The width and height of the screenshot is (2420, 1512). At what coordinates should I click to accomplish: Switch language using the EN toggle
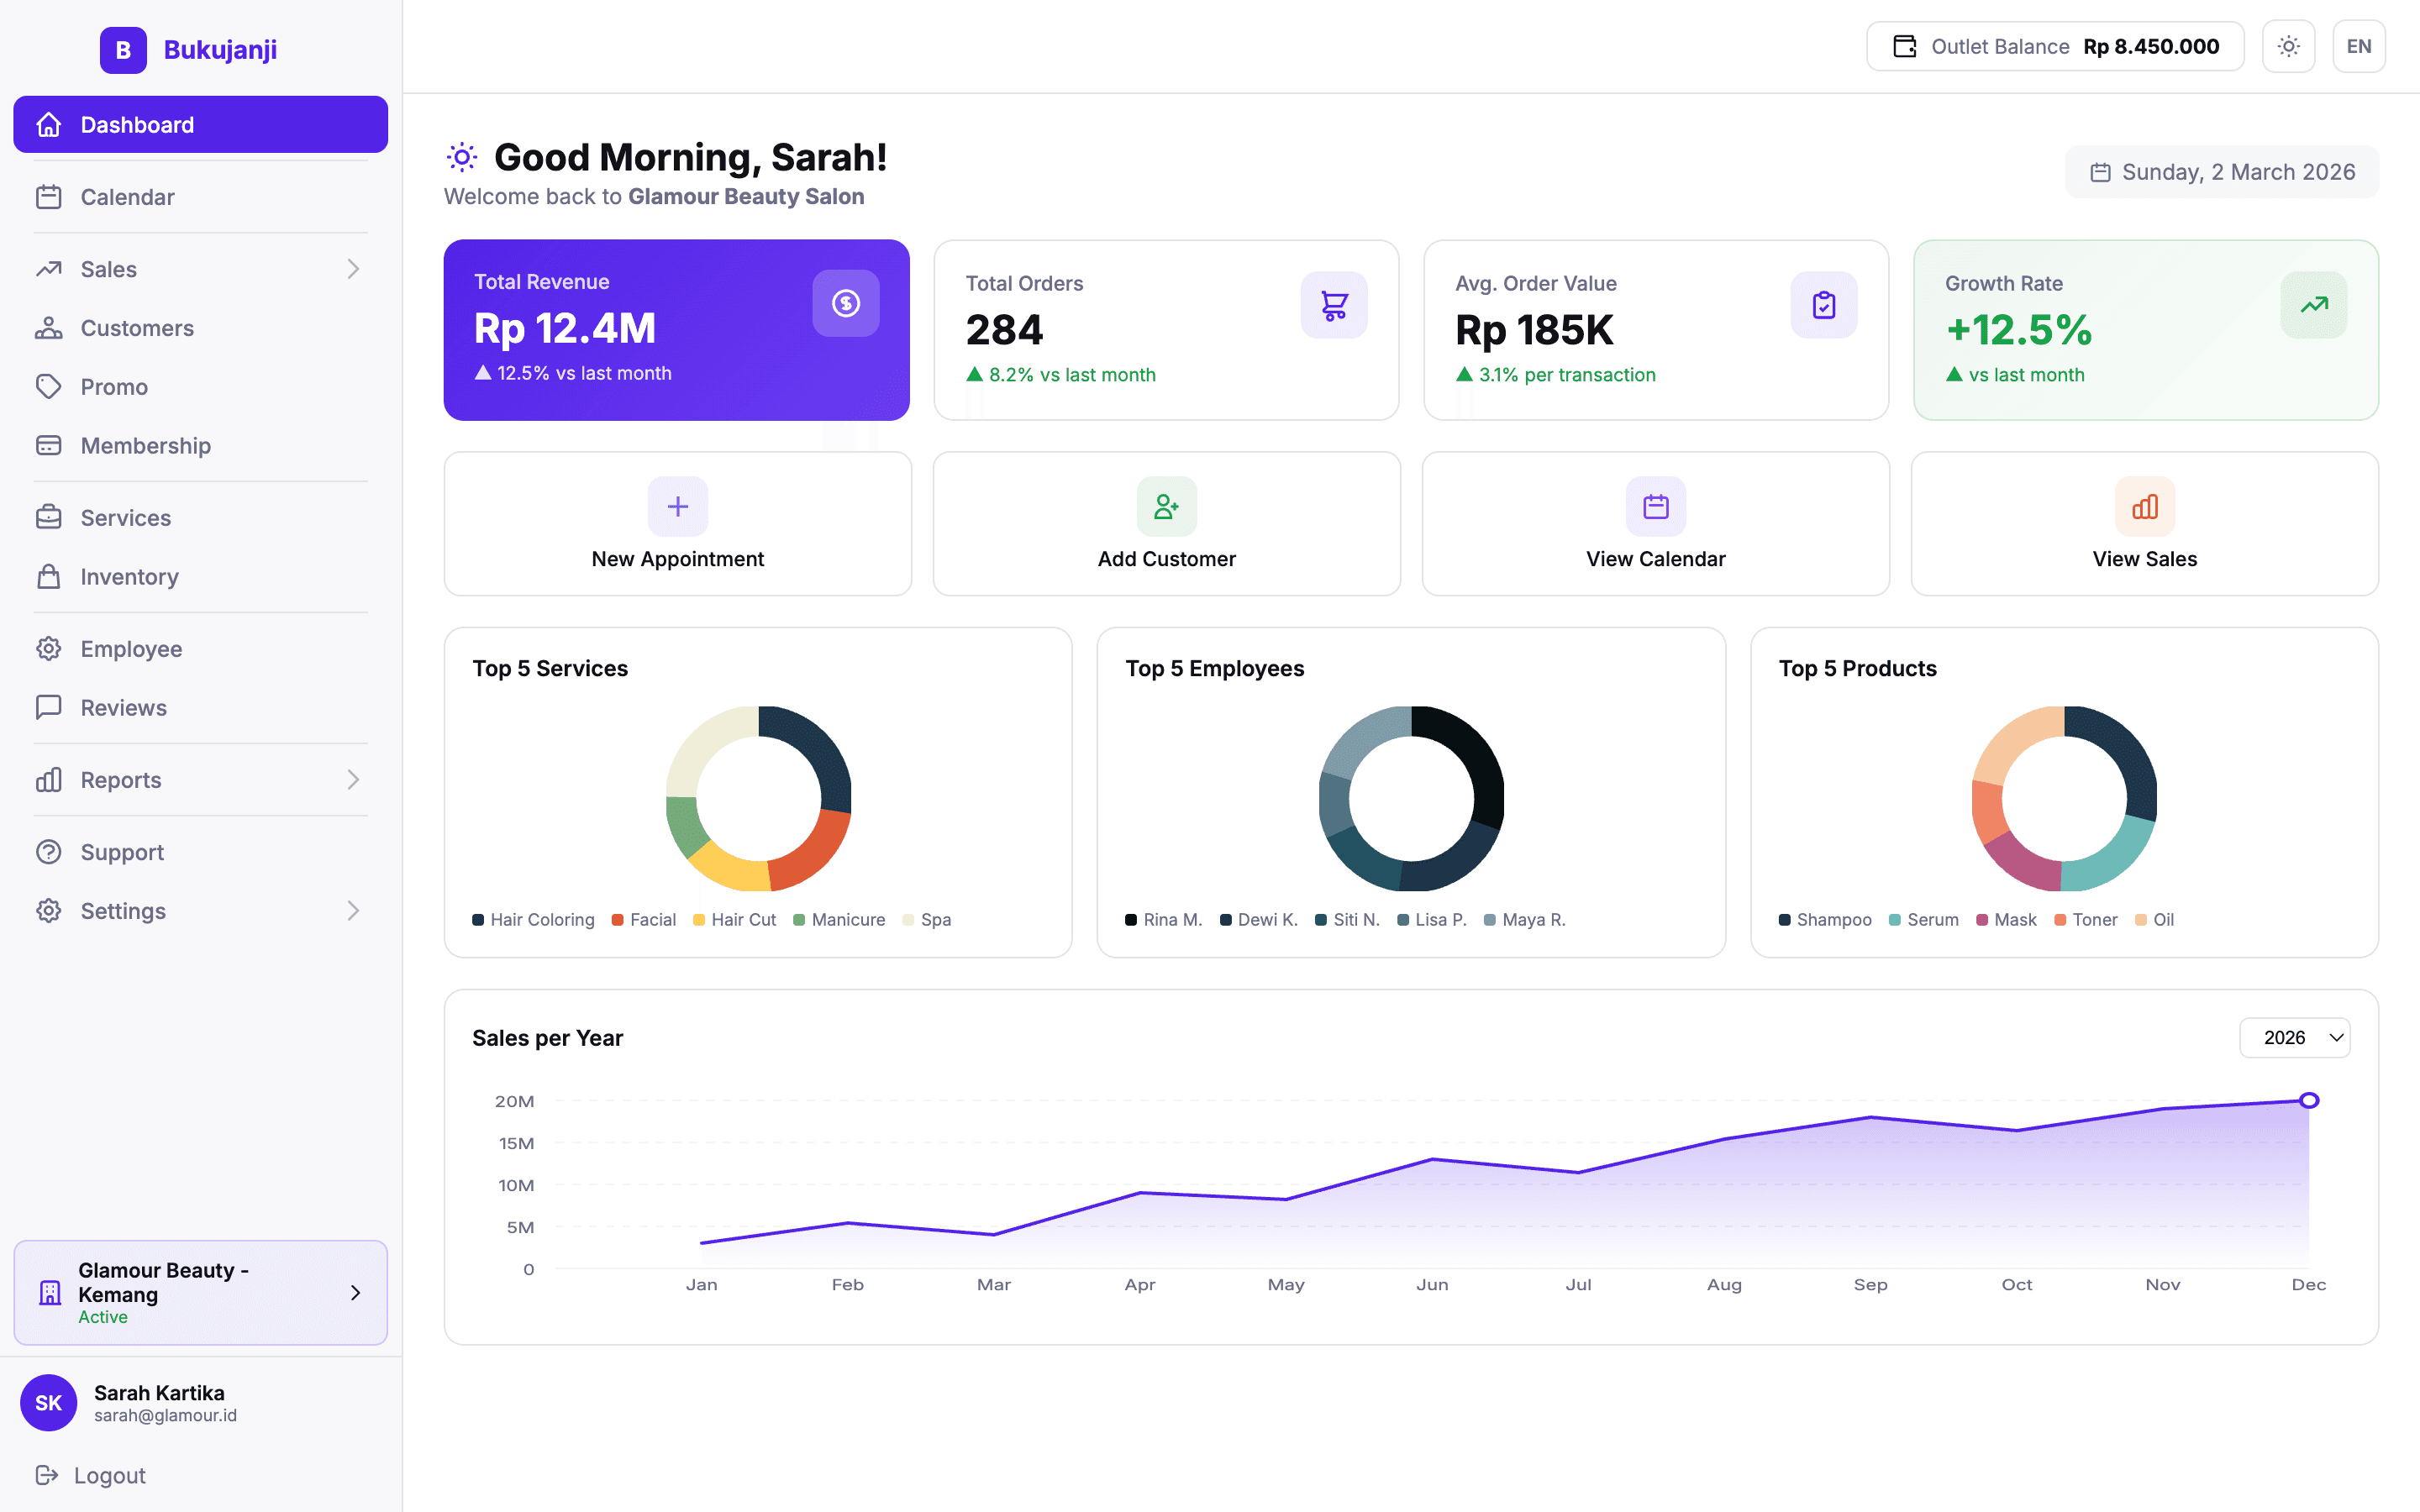(x=2359, y=46)
